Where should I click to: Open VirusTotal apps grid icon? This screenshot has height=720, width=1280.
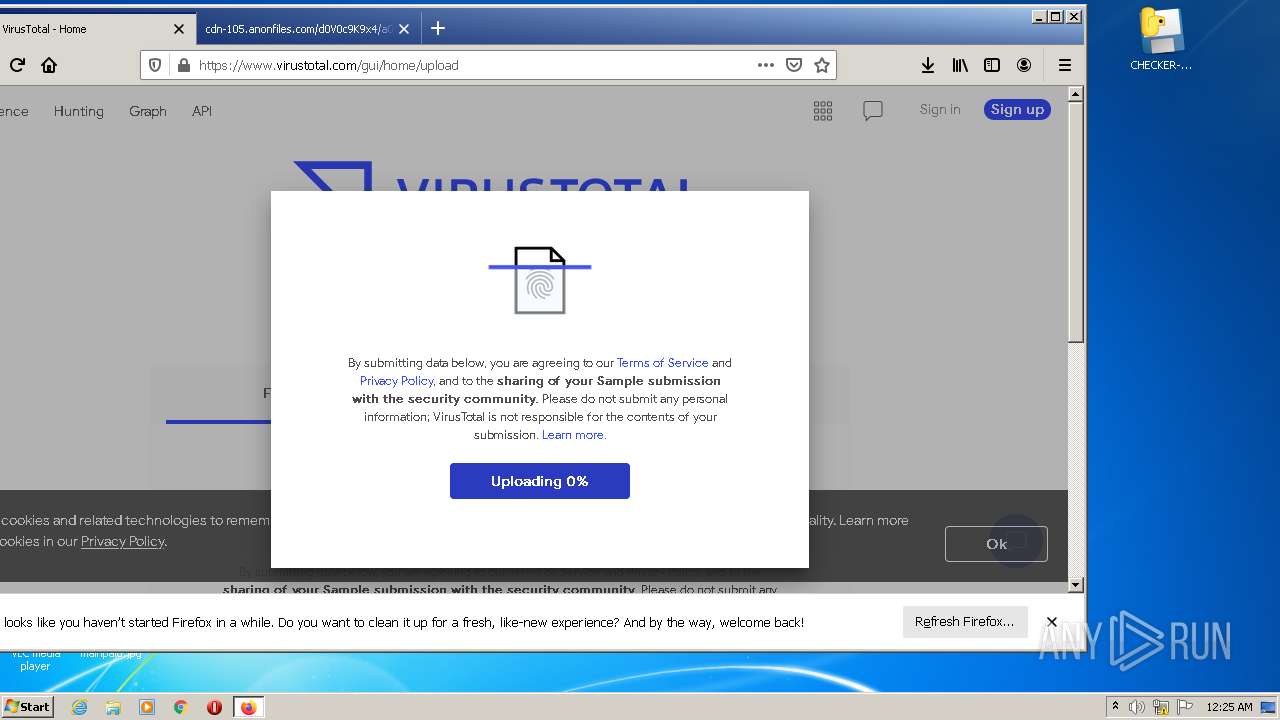coord(823,111)
